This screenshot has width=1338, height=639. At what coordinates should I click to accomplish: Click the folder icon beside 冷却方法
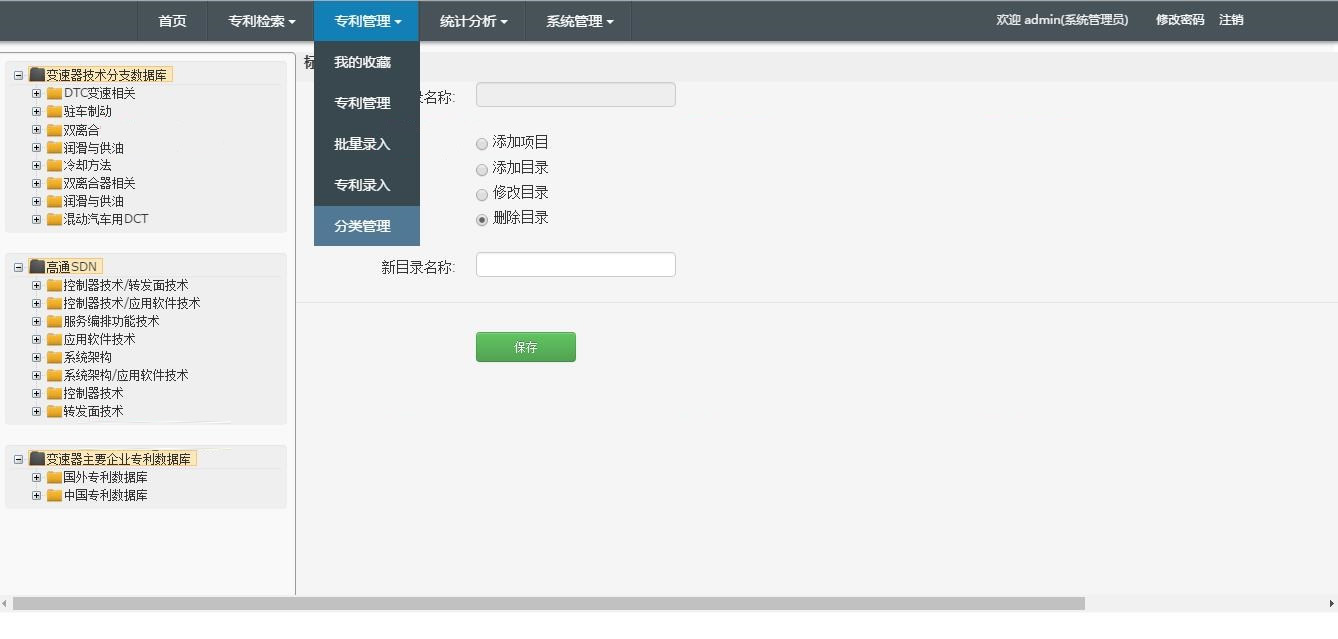tap(52, 165)
